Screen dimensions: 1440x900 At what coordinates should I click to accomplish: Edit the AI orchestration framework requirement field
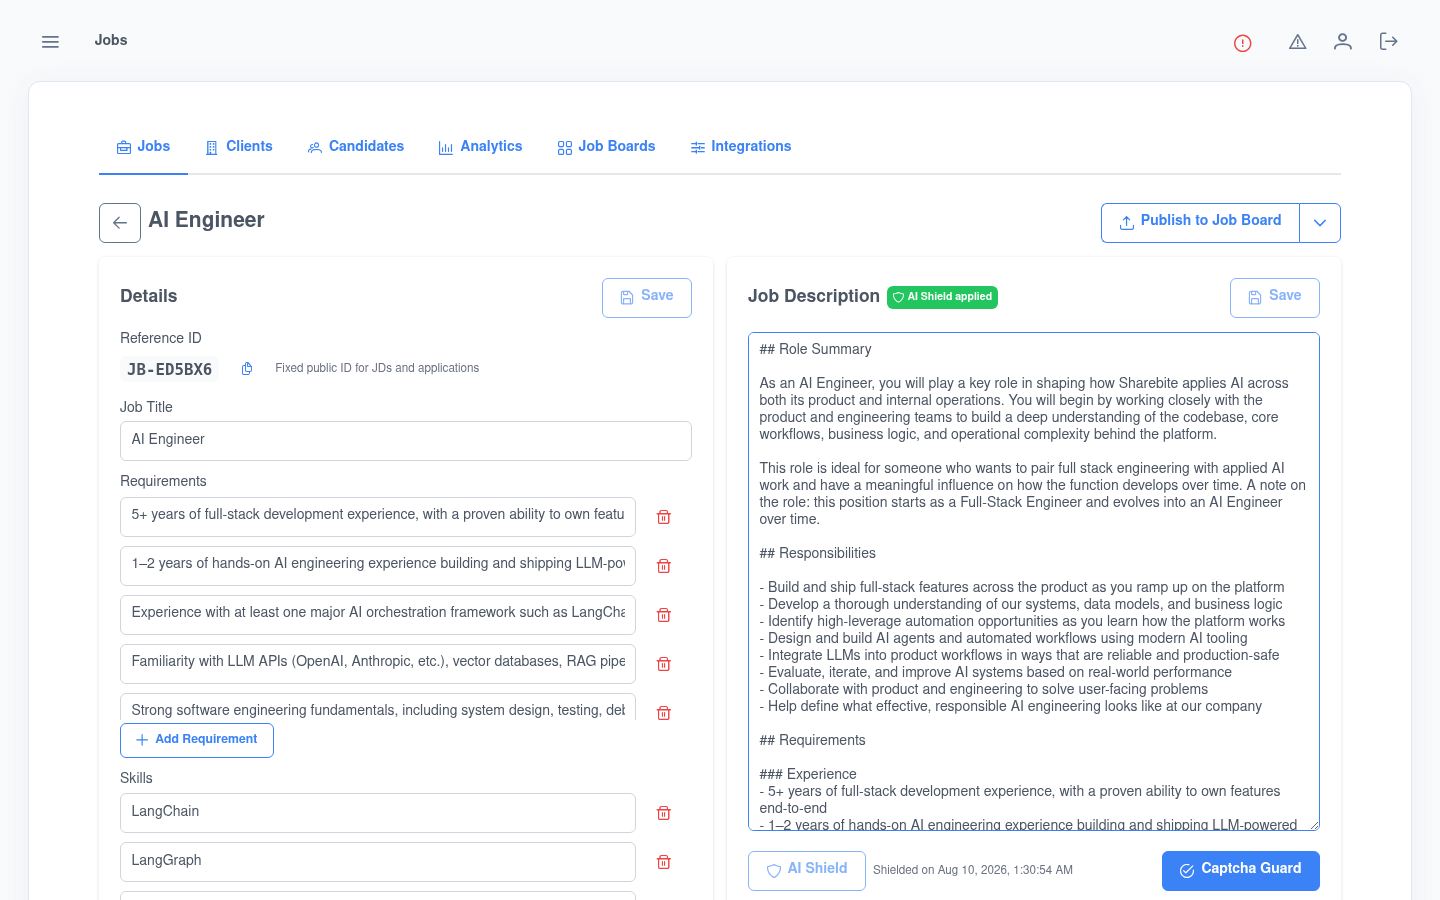(x=378, y=615)
